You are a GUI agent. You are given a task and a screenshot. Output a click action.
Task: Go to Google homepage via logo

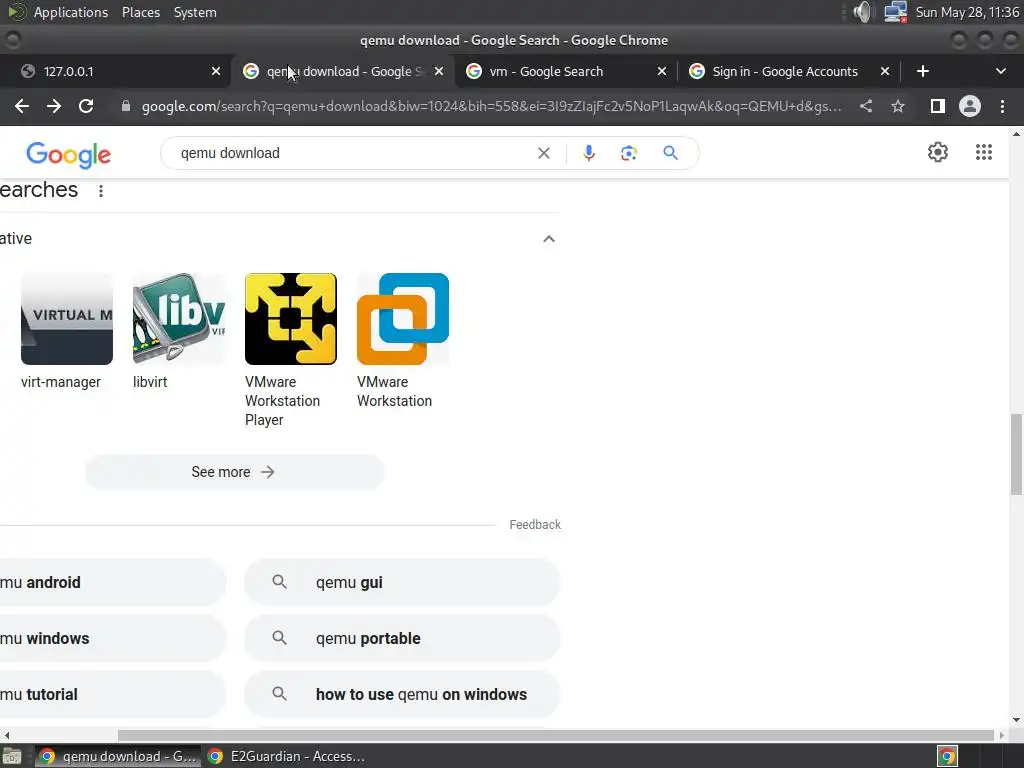coord(69,155)
